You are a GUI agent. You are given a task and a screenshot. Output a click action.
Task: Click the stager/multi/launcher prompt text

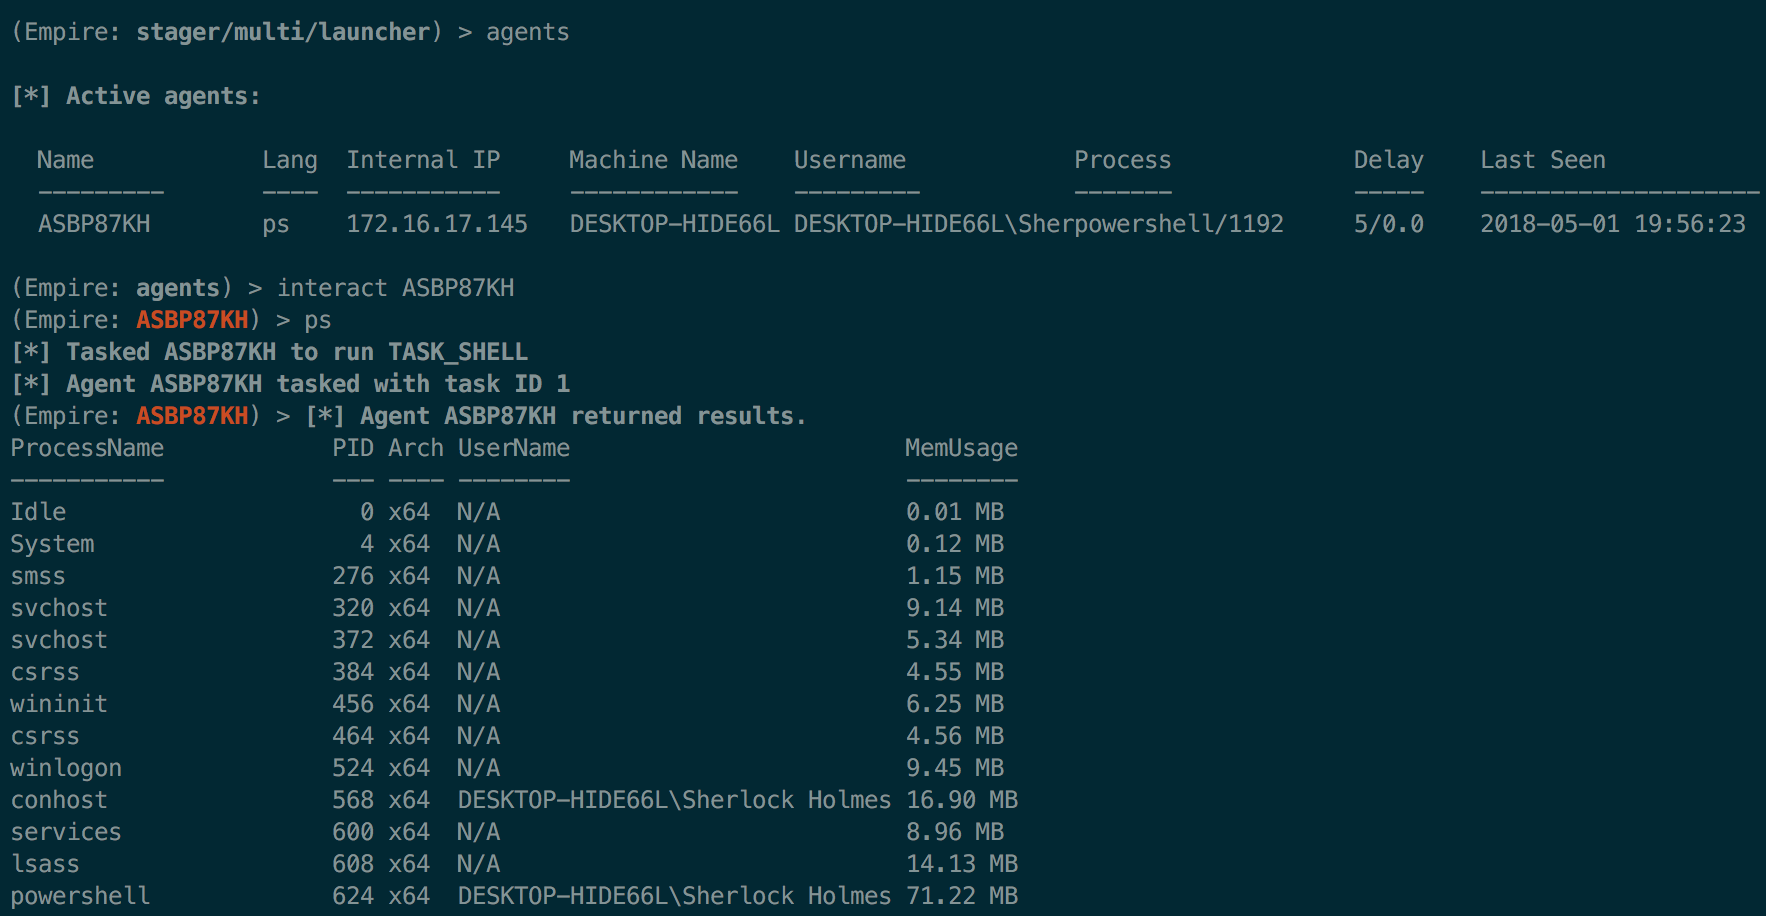click(283, 32)
